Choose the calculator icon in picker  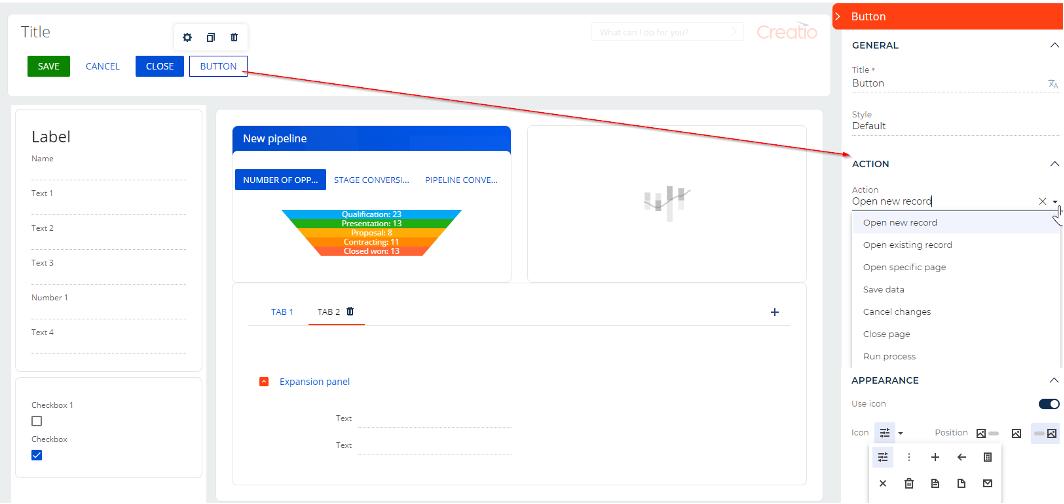pos(987,457)
